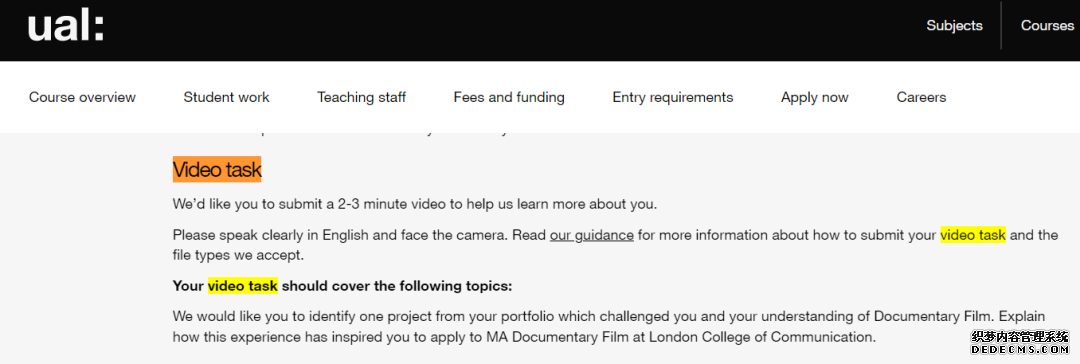The width and height of the screenshot is (1080, 364).
Task: View the Fees and funding section
Action: 509,97
